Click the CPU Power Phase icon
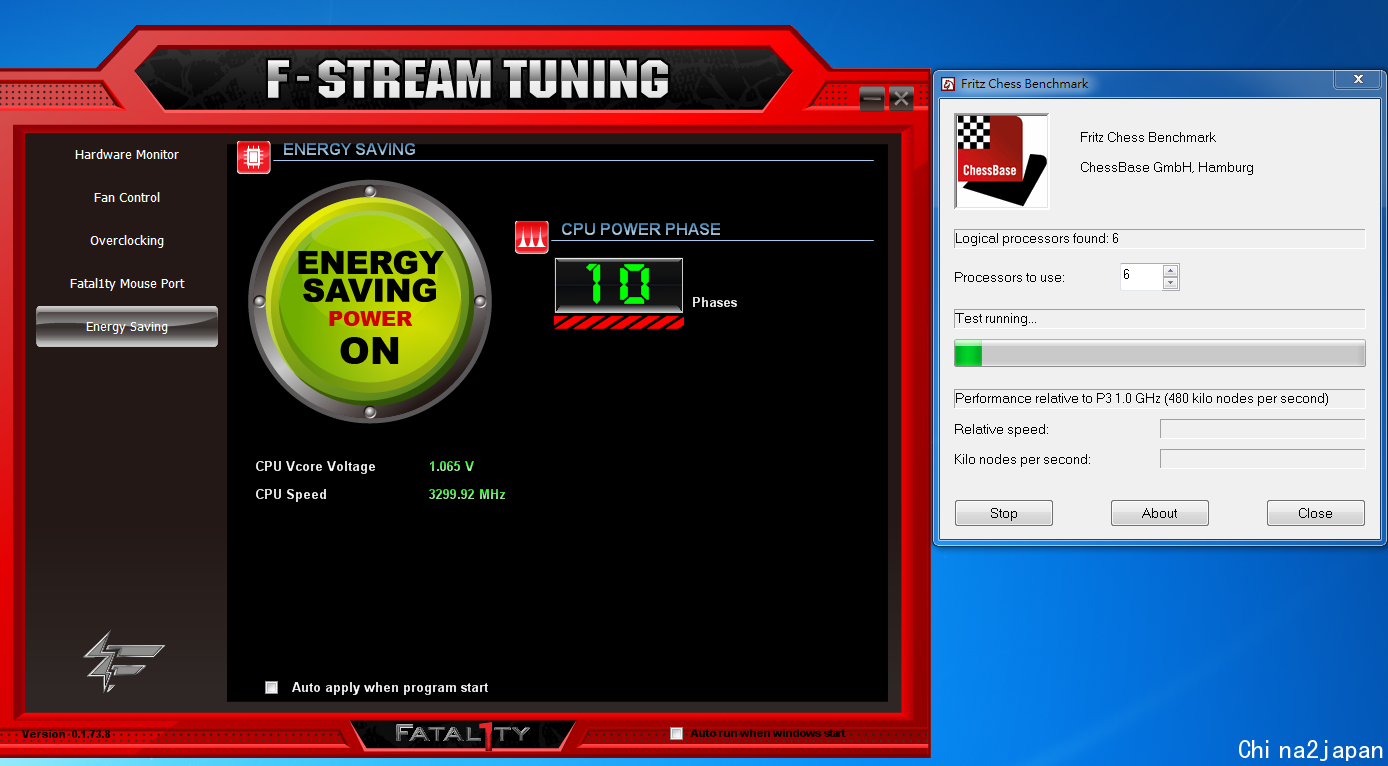Viewport: 1388px width, 766px height. 532,237
